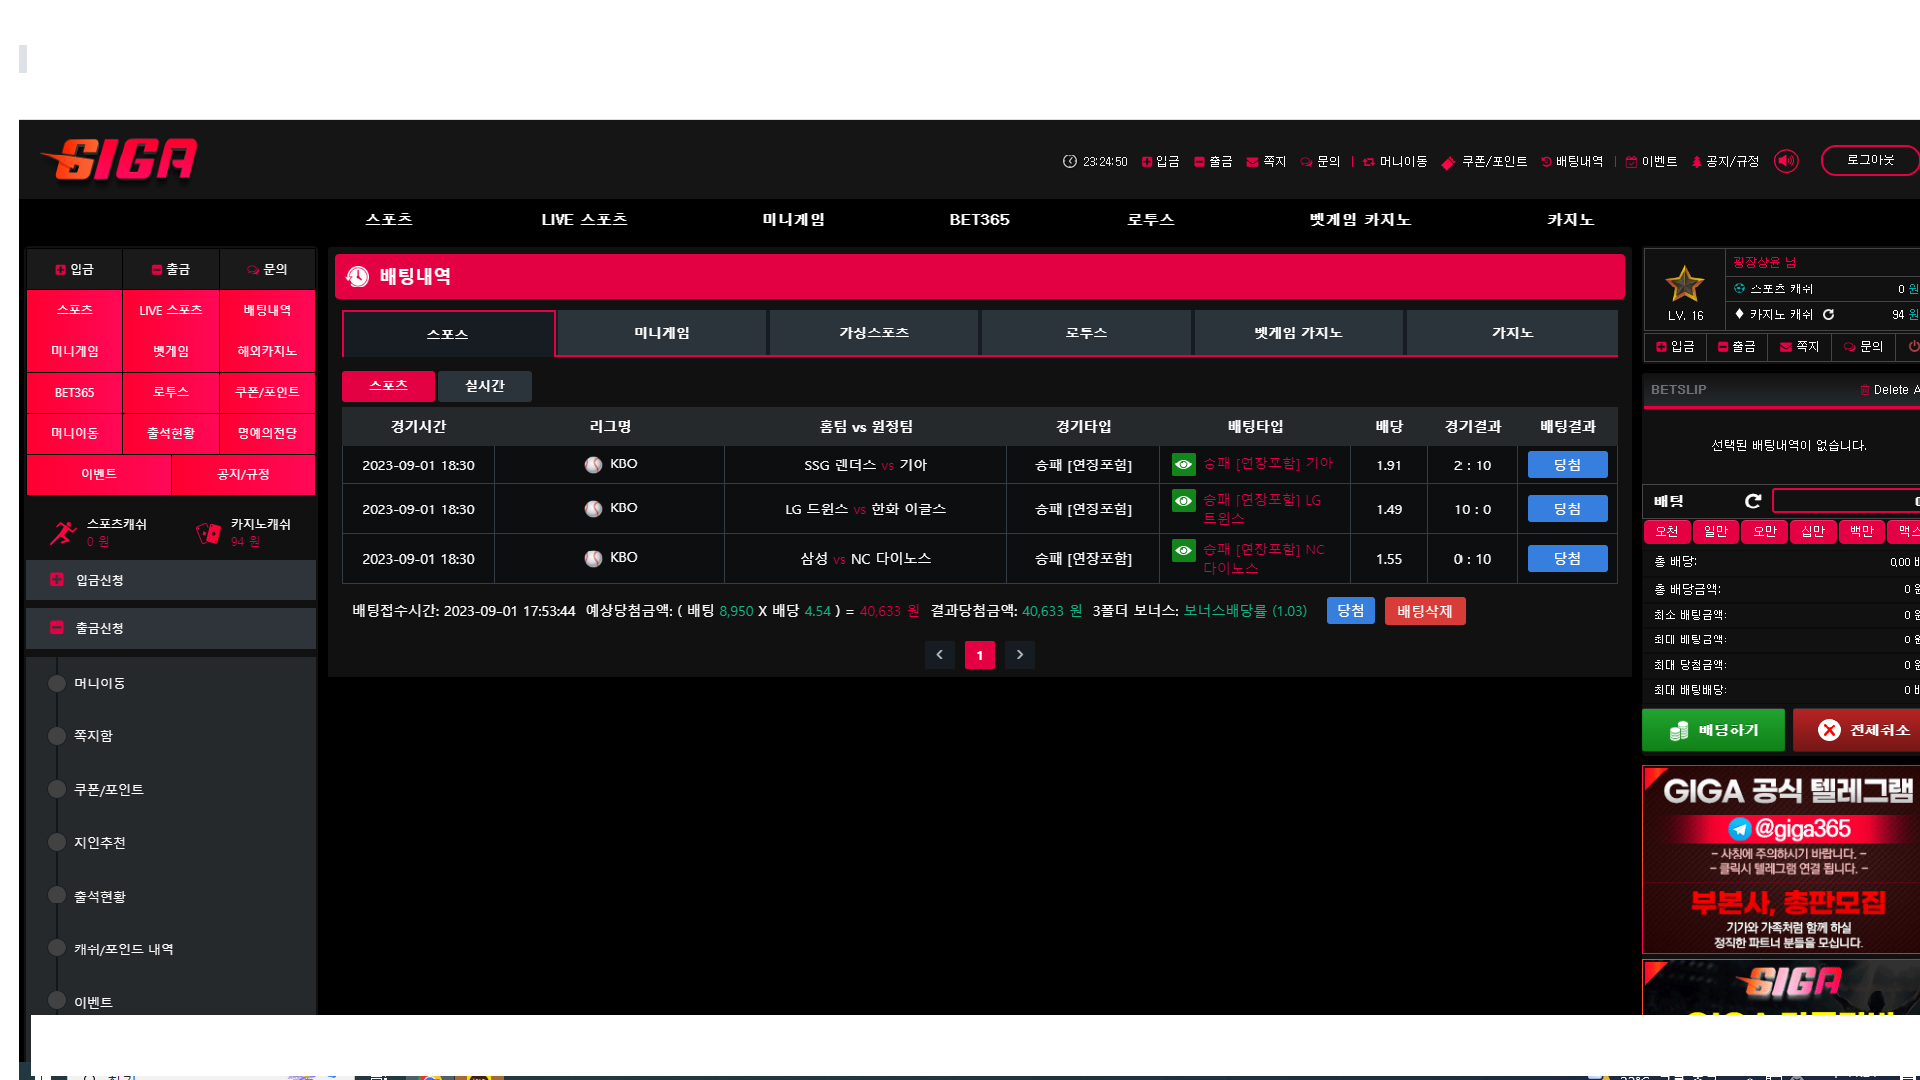Click the 이벤트 calendar link in header
Image resolution: width=1920 pixels, height=1080 pixels.
pyautogui.click(x=1652, y=161)
